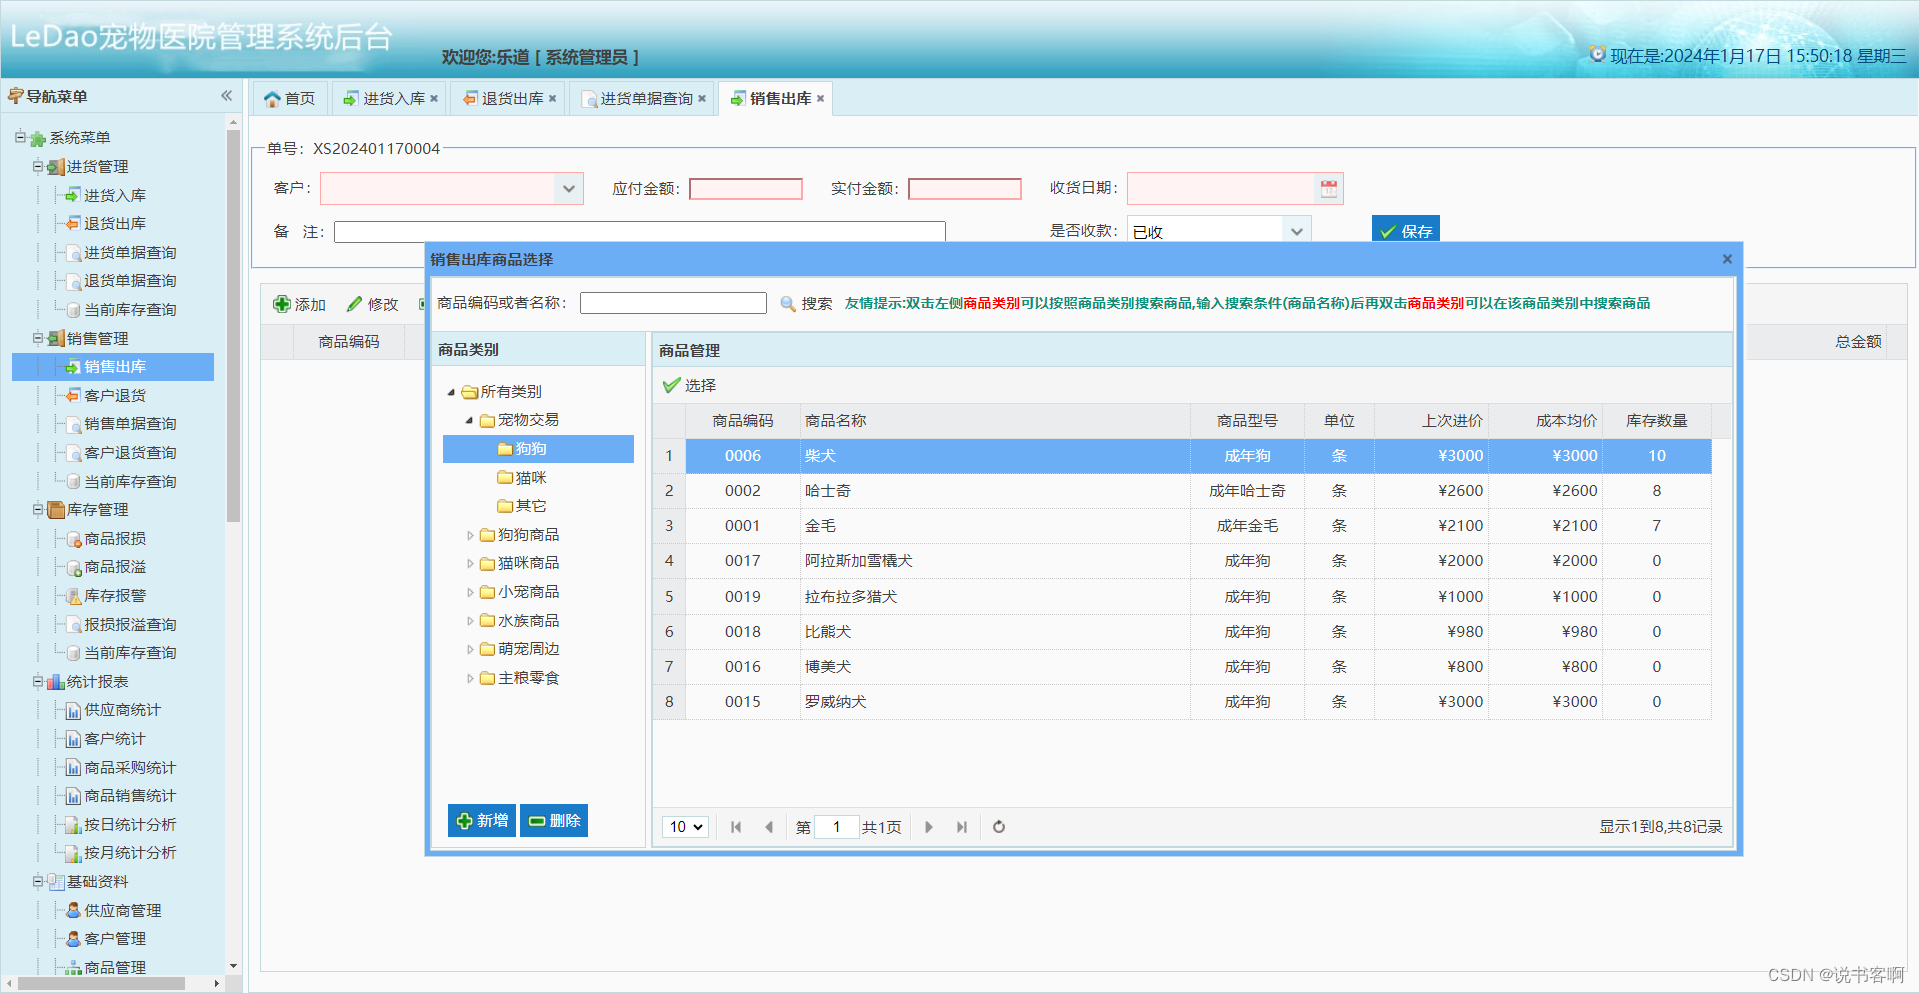Open the 是否收款 payment status dropdown

1297,230
